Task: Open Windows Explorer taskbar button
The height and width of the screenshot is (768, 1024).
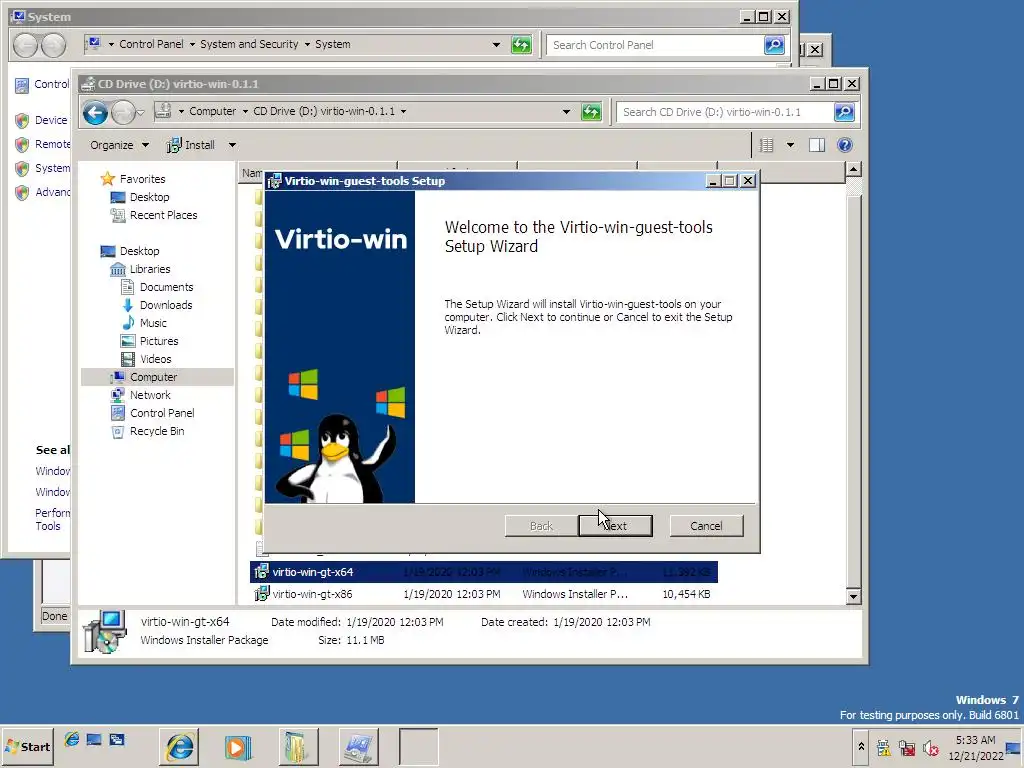Action: click(x=298, y=746)
